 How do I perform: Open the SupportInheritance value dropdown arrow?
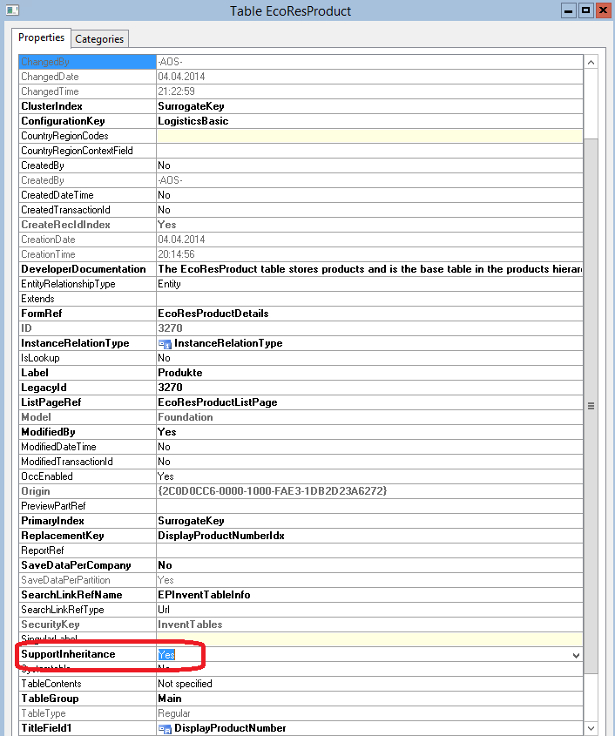point(576,654)
